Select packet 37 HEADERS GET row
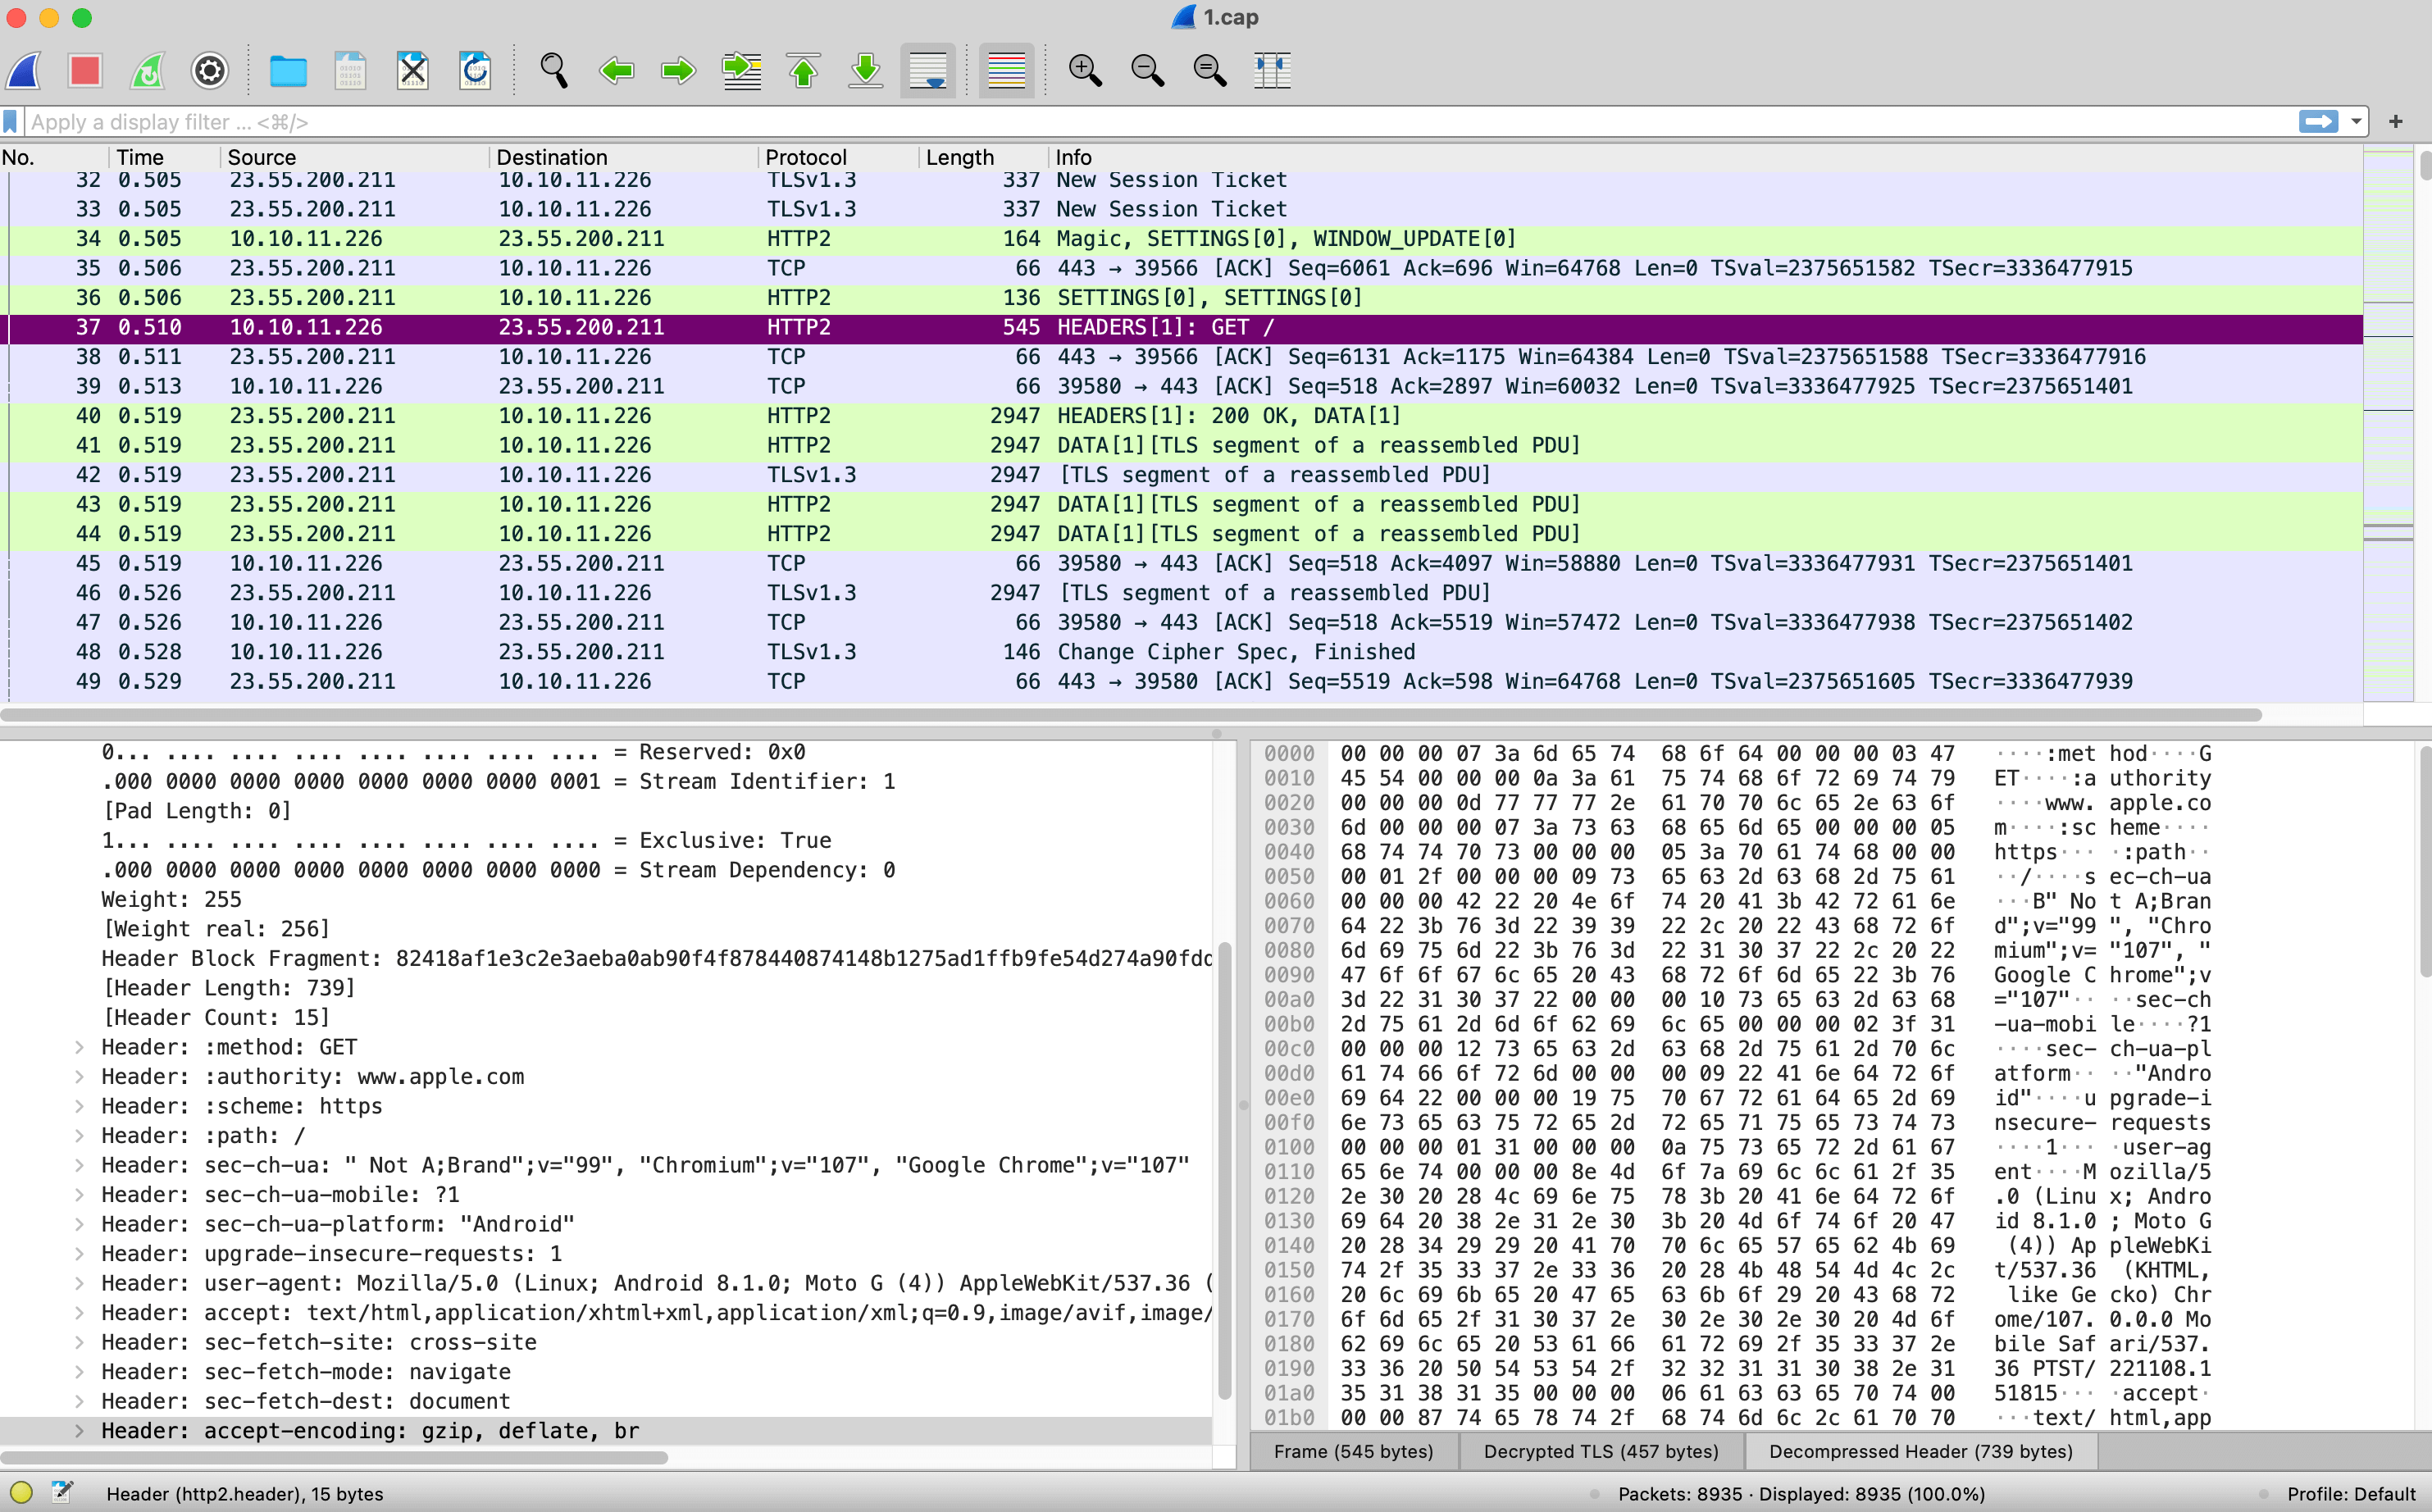The width and height of the screenshot is (2432, 1512). pyautogui.click(x=1181, y=327)
